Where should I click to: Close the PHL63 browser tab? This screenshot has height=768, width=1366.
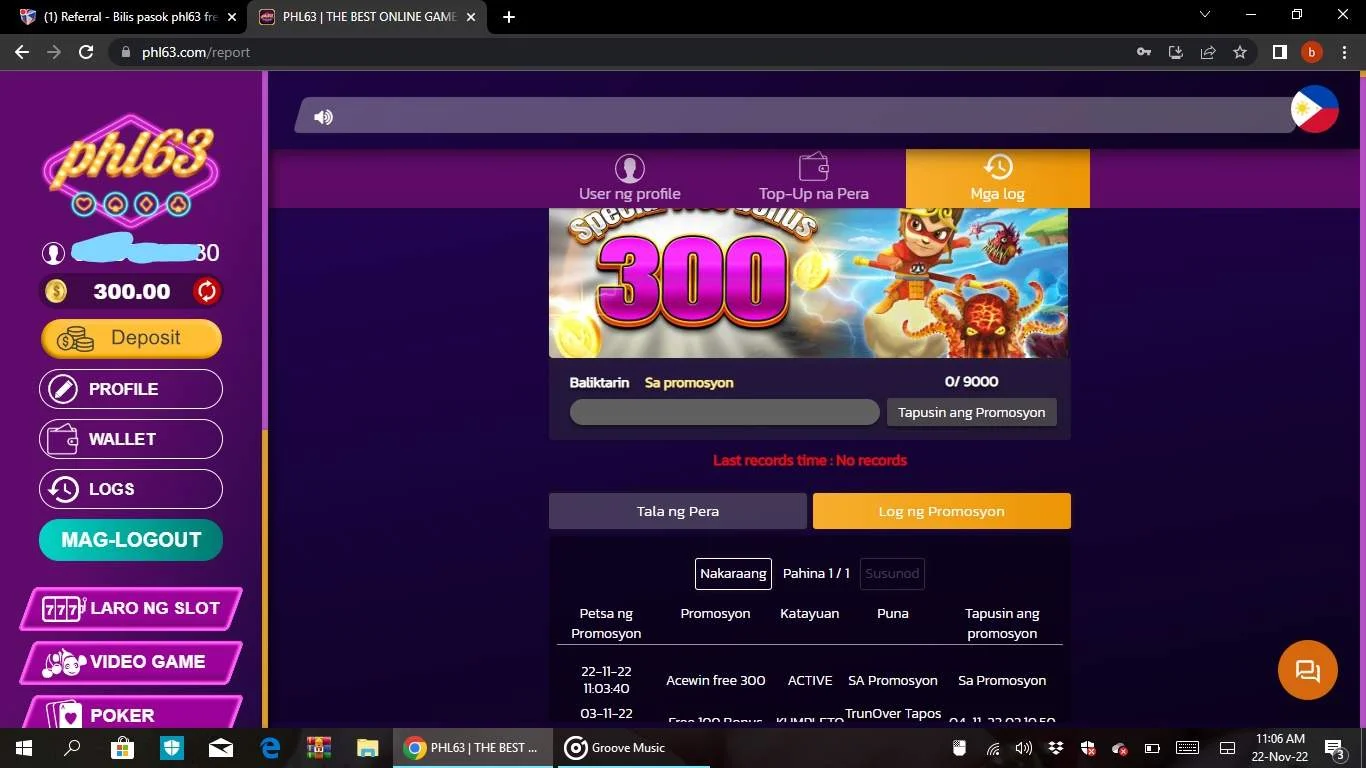point(471,17)
